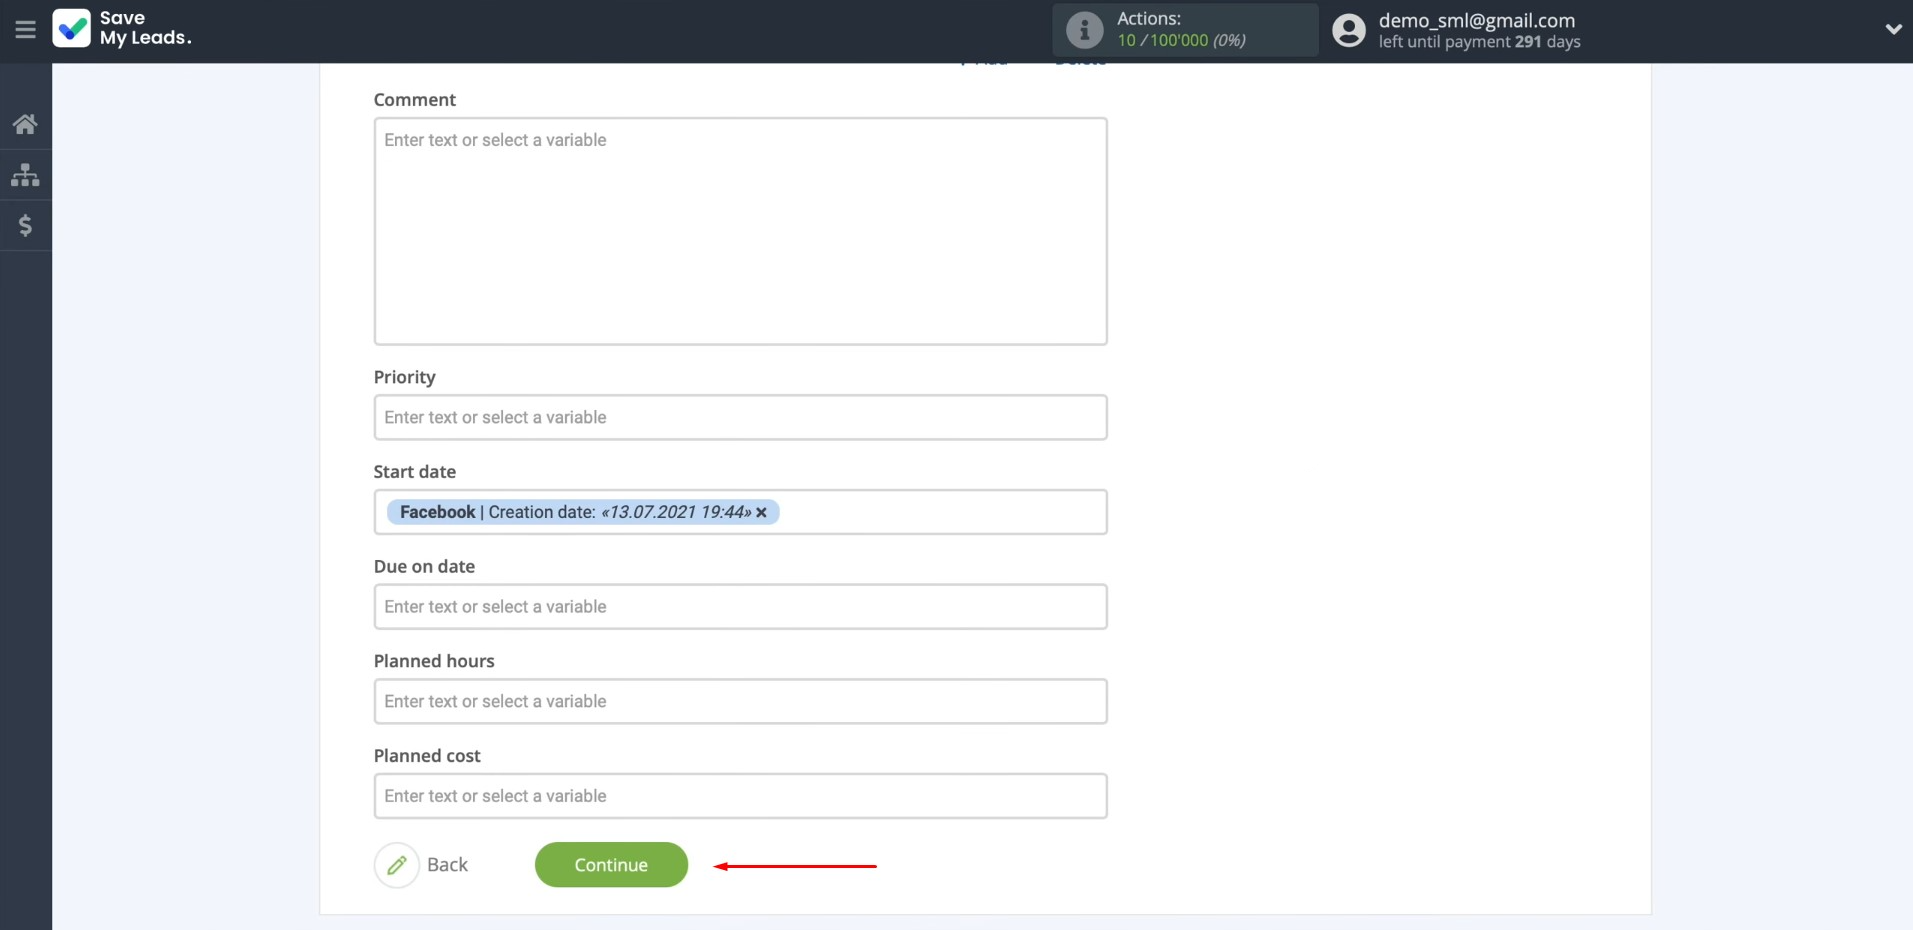Click the Planned hours label
This screenshot has height=930, width=1913.
[434, 661]
